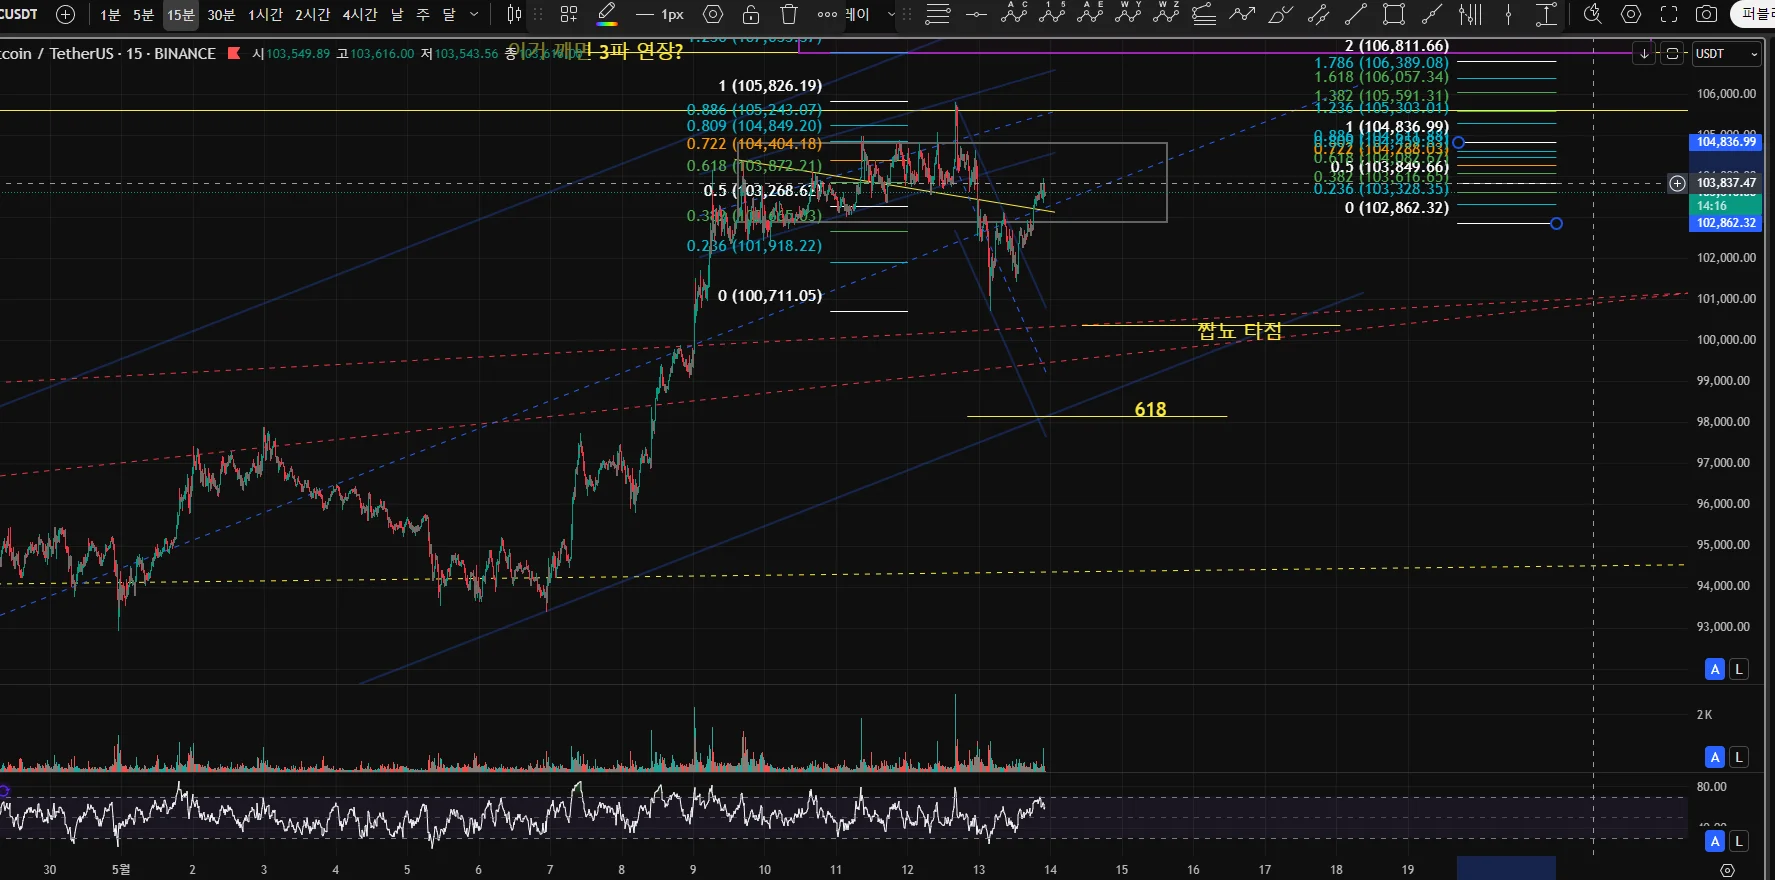
Task: Select the yellow '618' text annotation
Action: (x=1150, y=409)
